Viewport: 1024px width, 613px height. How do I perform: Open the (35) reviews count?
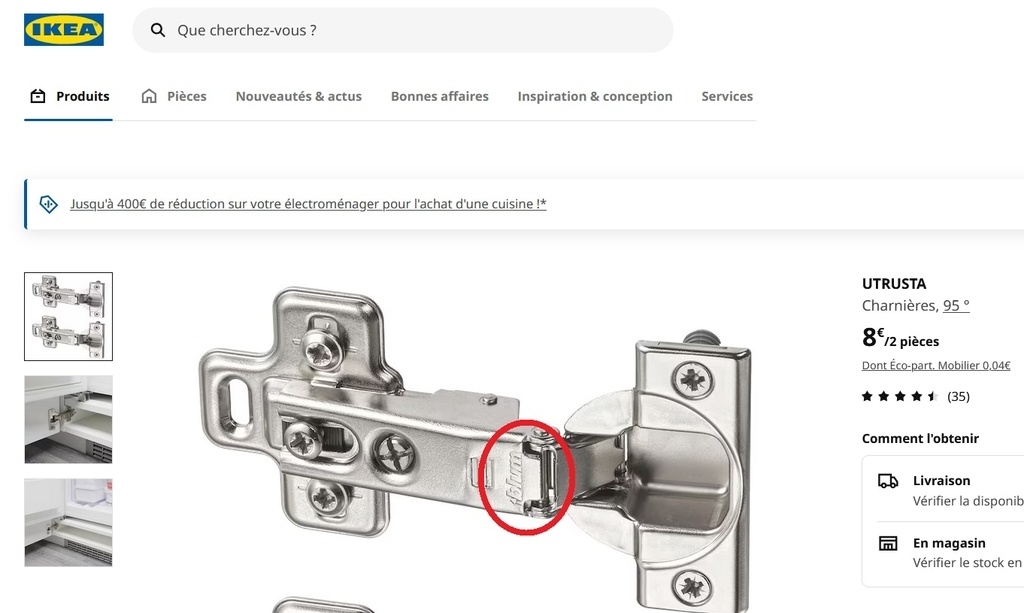958,396
